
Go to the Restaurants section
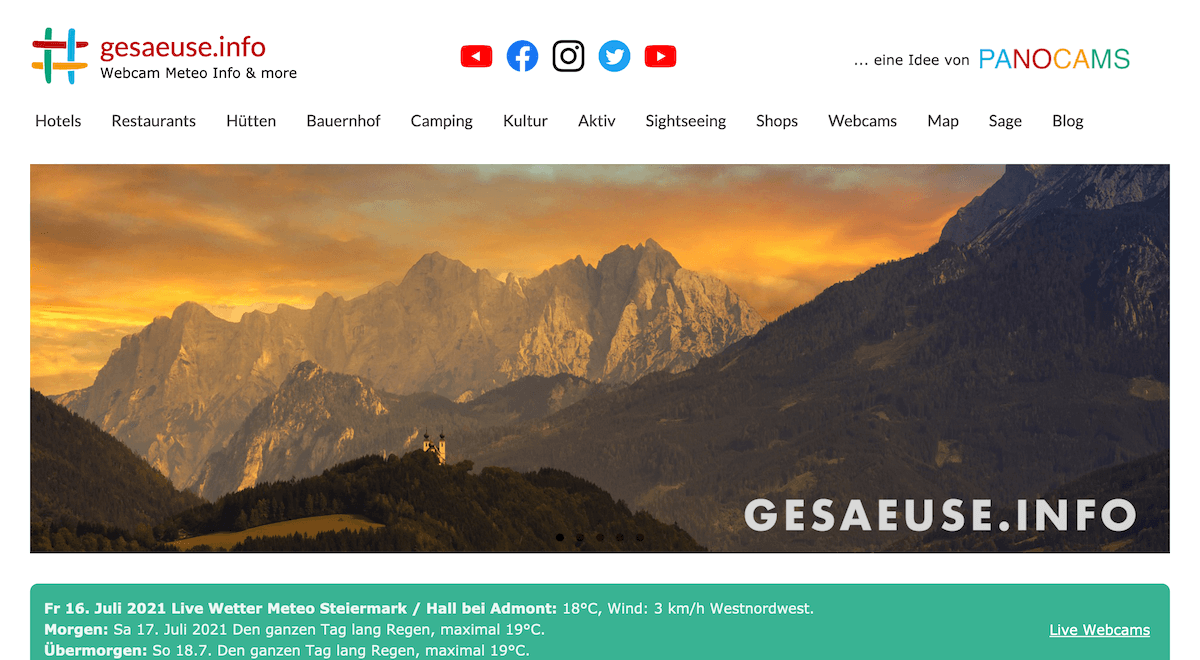[154, 121]
